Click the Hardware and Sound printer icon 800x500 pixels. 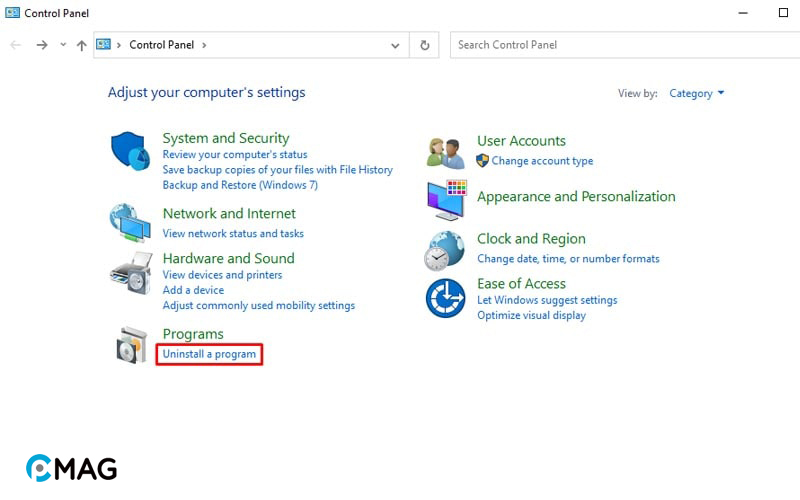tap(129, 270)
